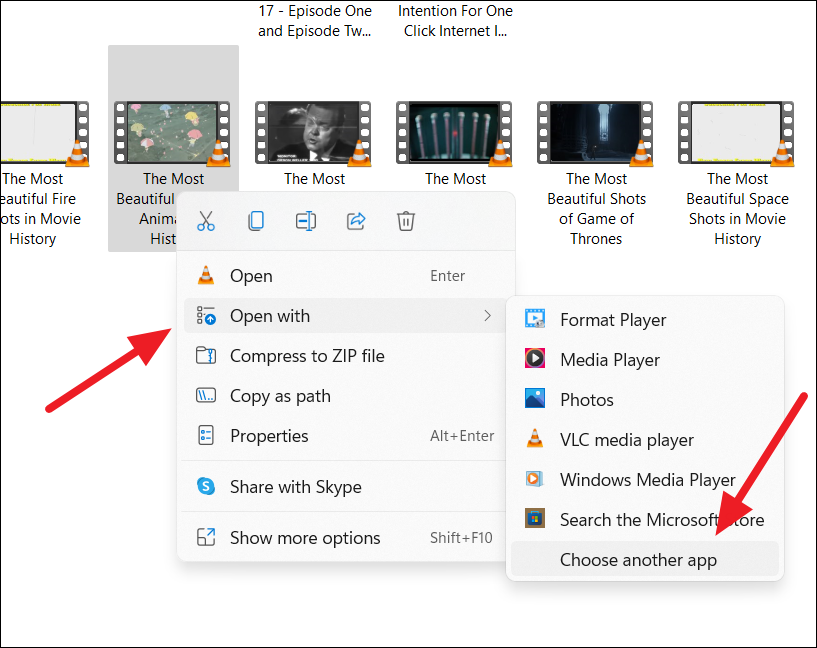Click the Microsoft Store icon
This screenshot has height=648, width=817.
535,518
